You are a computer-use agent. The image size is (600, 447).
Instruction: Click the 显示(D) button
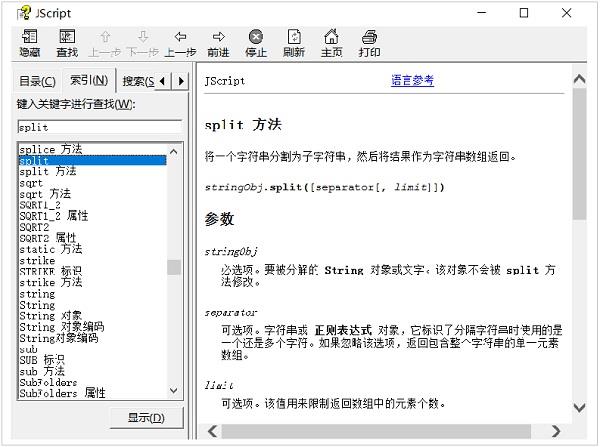click(146, 417)
